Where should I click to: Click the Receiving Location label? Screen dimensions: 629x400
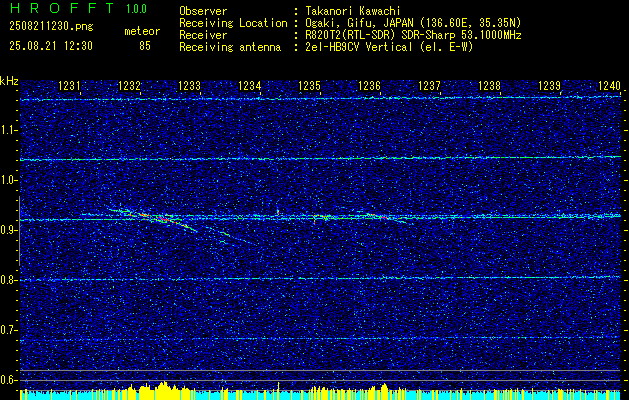[x=233, y=23]
